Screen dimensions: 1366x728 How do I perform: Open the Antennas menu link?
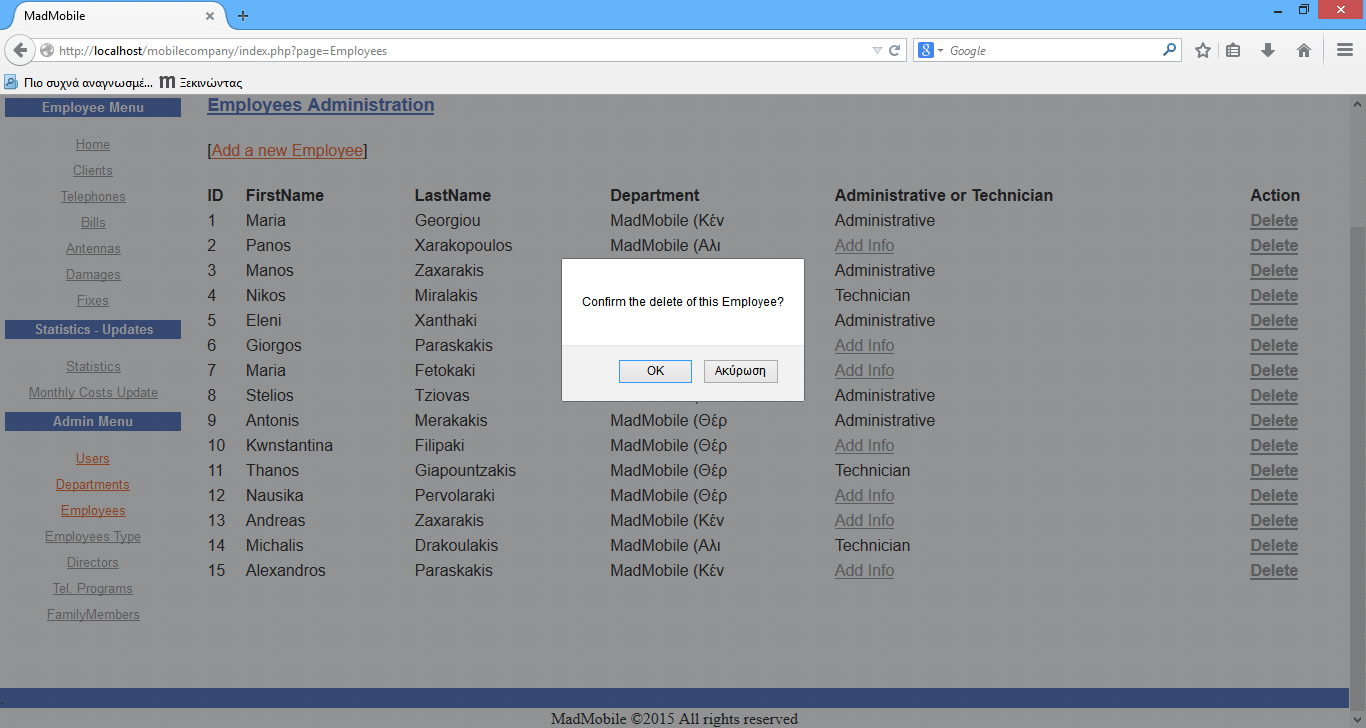point(93,249)
